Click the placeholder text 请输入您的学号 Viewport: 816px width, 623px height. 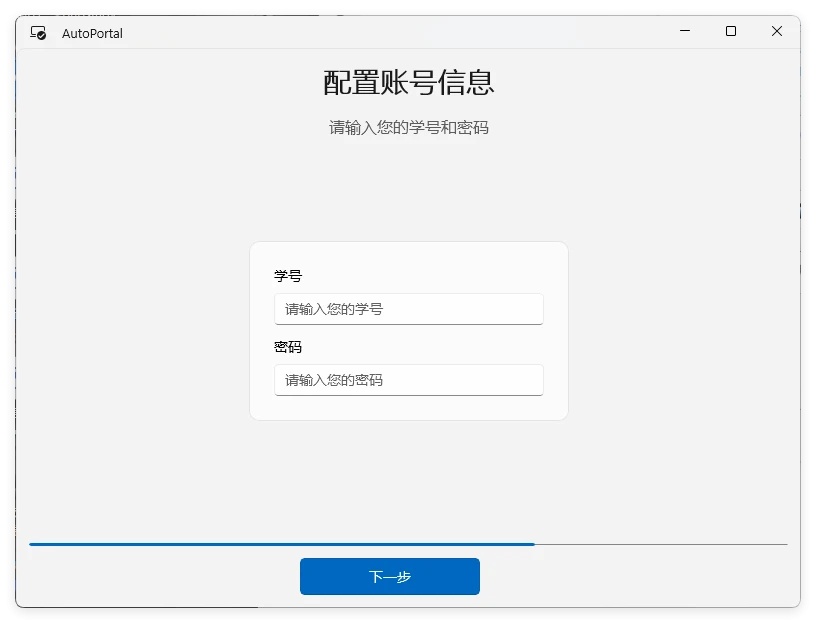[x=334, y=309]
